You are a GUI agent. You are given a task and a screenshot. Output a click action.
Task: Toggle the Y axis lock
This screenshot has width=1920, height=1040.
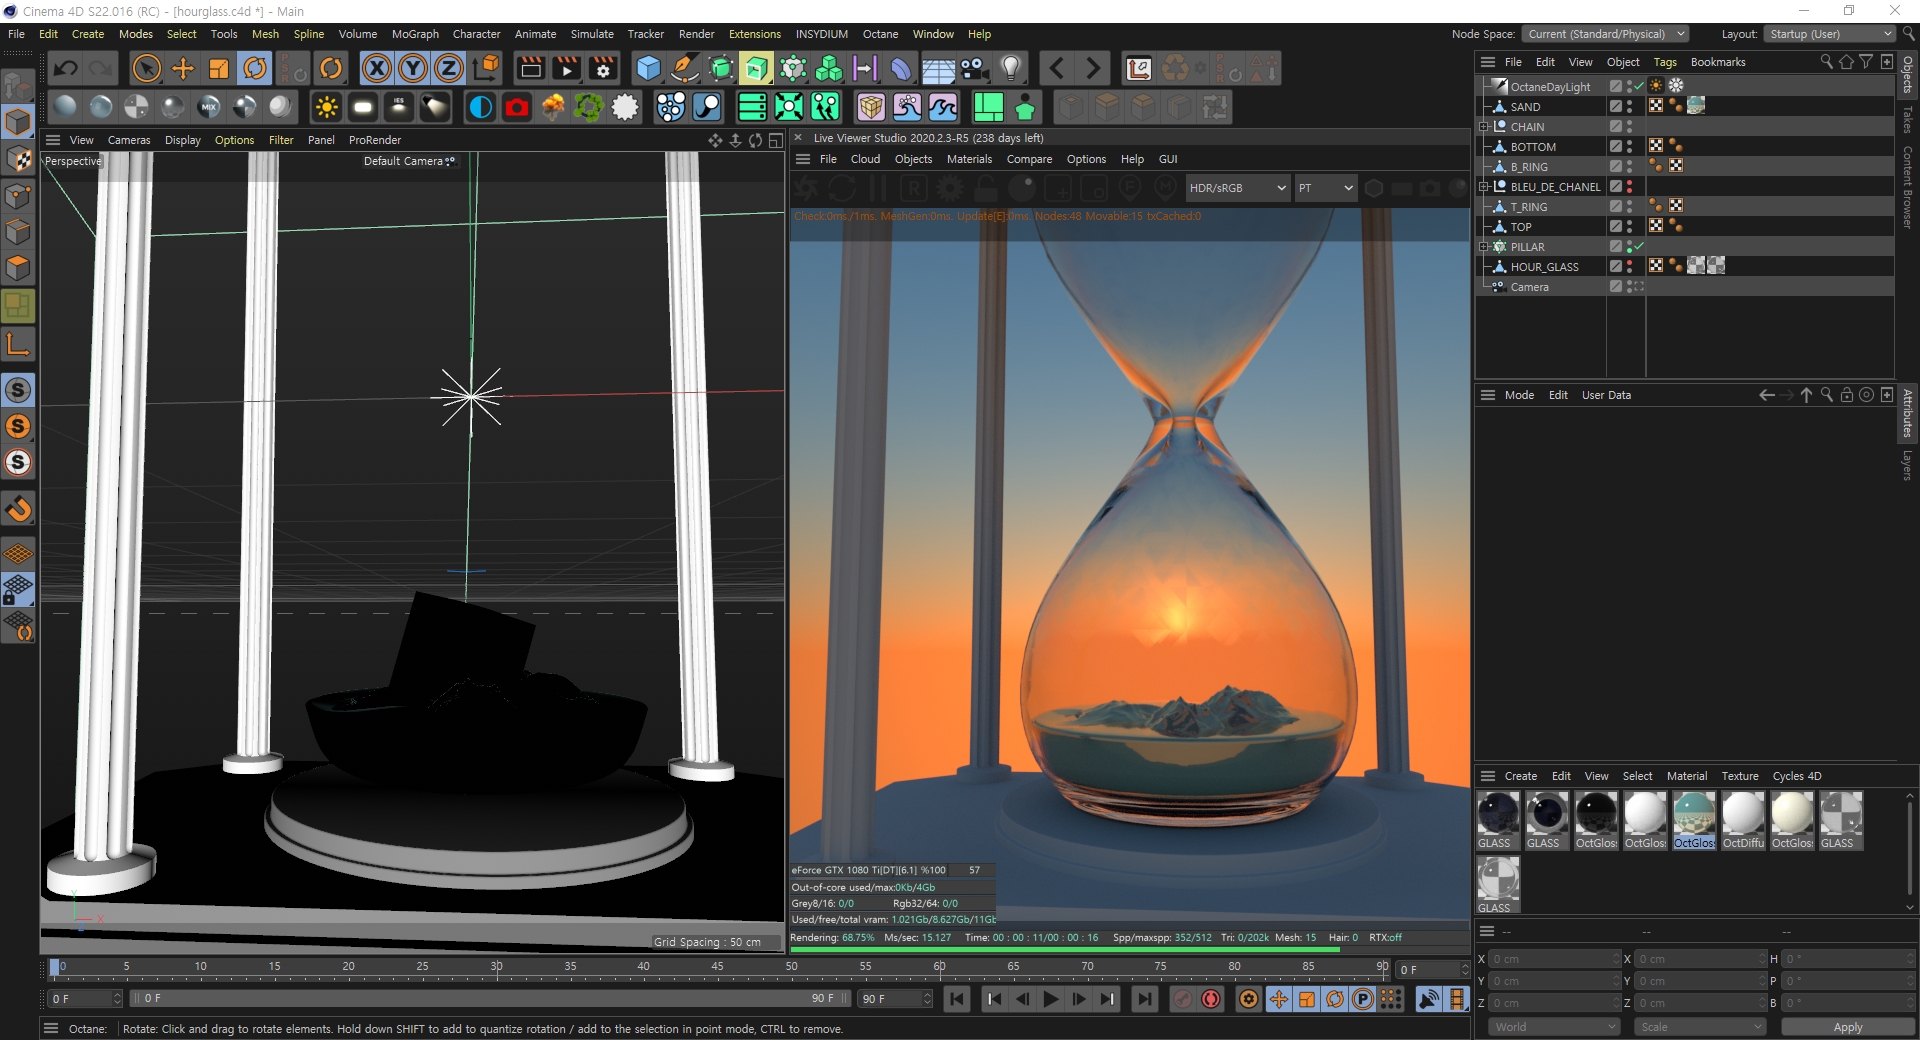[x=413, y=69]
